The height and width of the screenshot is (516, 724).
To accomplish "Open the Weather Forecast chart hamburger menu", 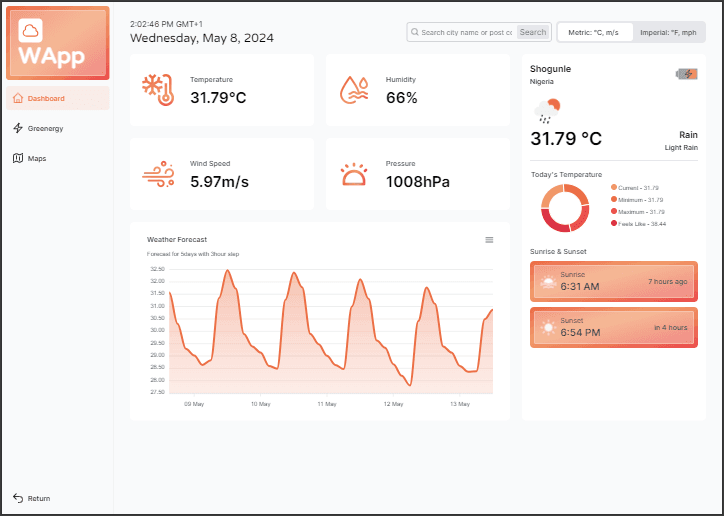I will (x=489, y=239).
